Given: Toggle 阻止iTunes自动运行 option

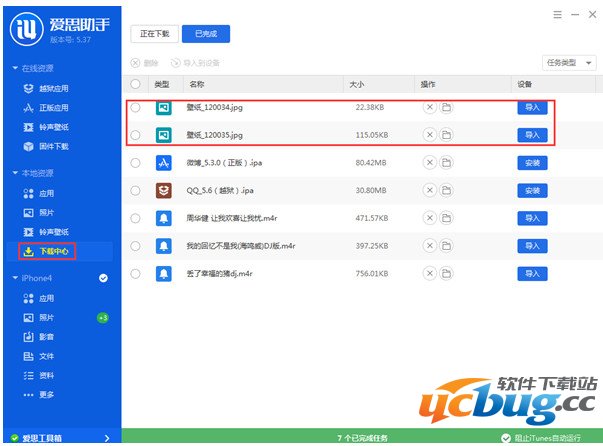Looking at the screenshot, I should click(541, 438).
